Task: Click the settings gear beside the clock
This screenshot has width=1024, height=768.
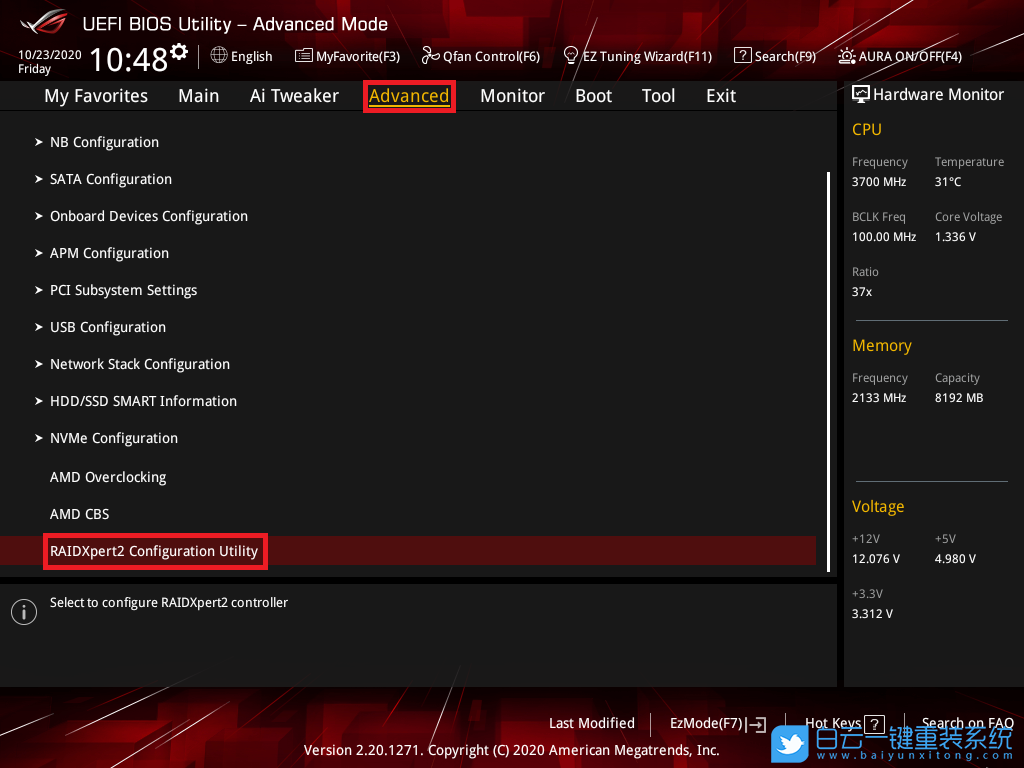Action: point(179,51)
